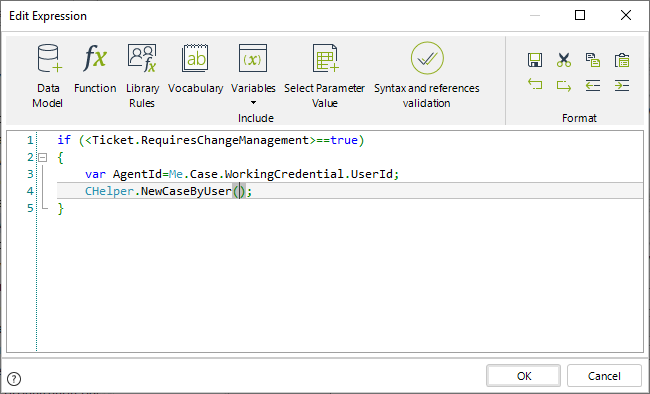
Task: Open the Variables tool
Action: (x=253, y=69)
